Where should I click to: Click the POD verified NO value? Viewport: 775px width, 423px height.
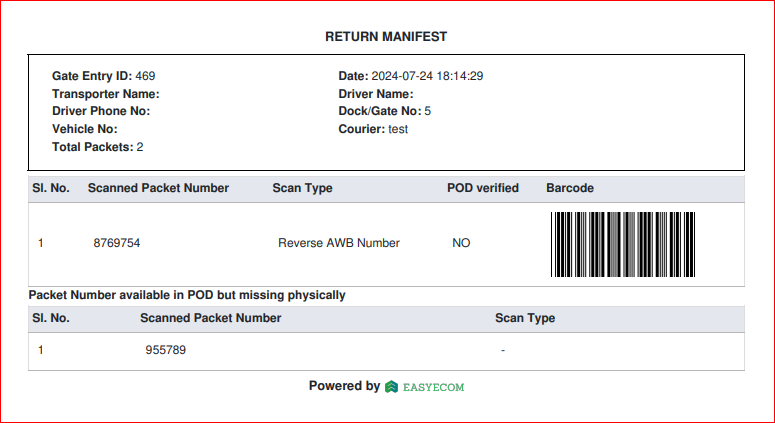(461, 243)
